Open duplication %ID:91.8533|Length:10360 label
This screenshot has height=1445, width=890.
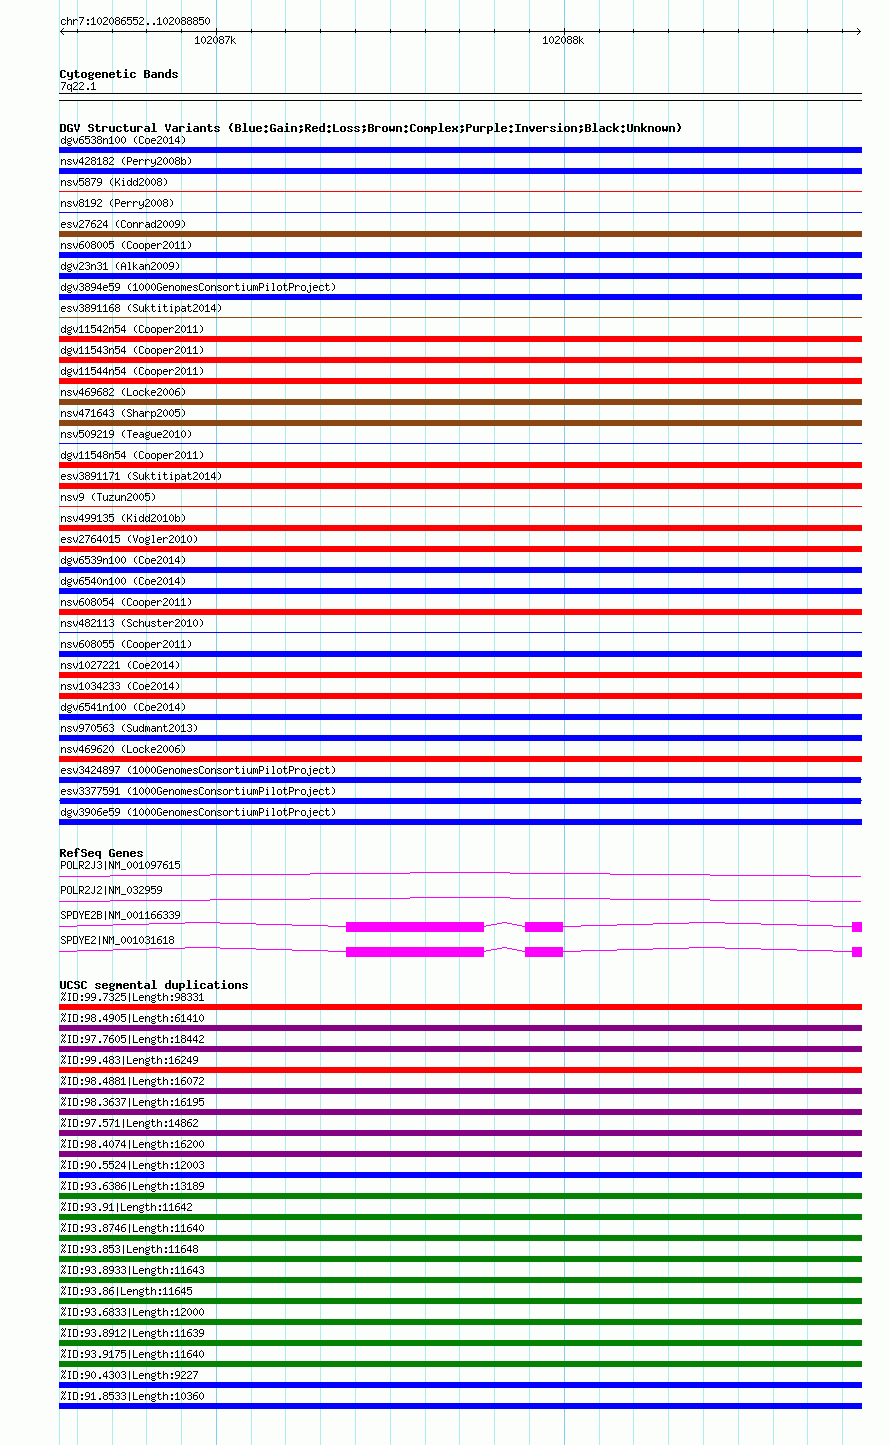pyautogui.click(x=132, y=1396)
